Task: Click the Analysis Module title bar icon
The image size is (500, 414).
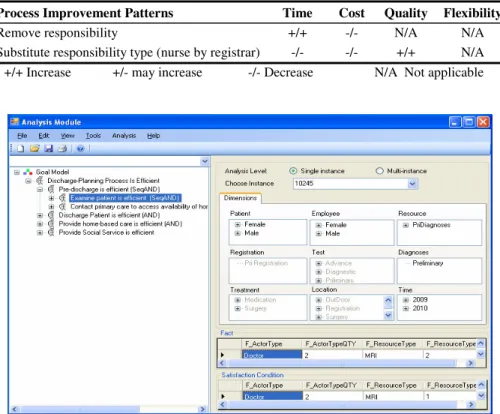Action: pyautogui.click(x=15, y=122)
